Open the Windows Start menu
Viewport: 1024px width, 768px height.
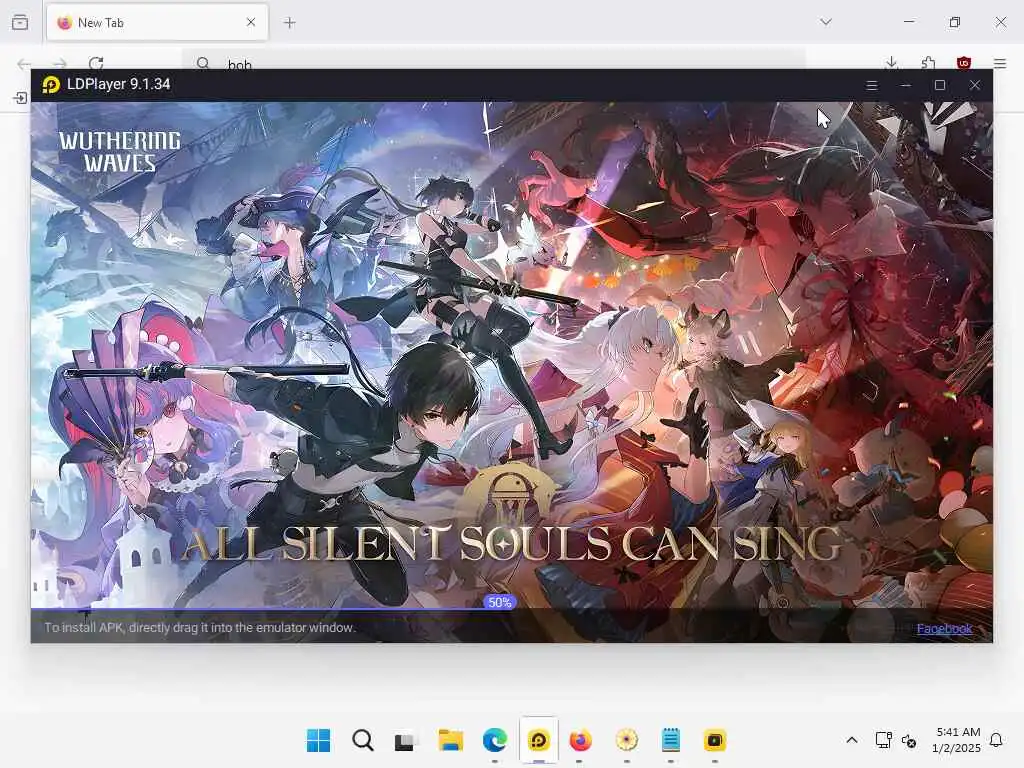[x=319, y=741]
